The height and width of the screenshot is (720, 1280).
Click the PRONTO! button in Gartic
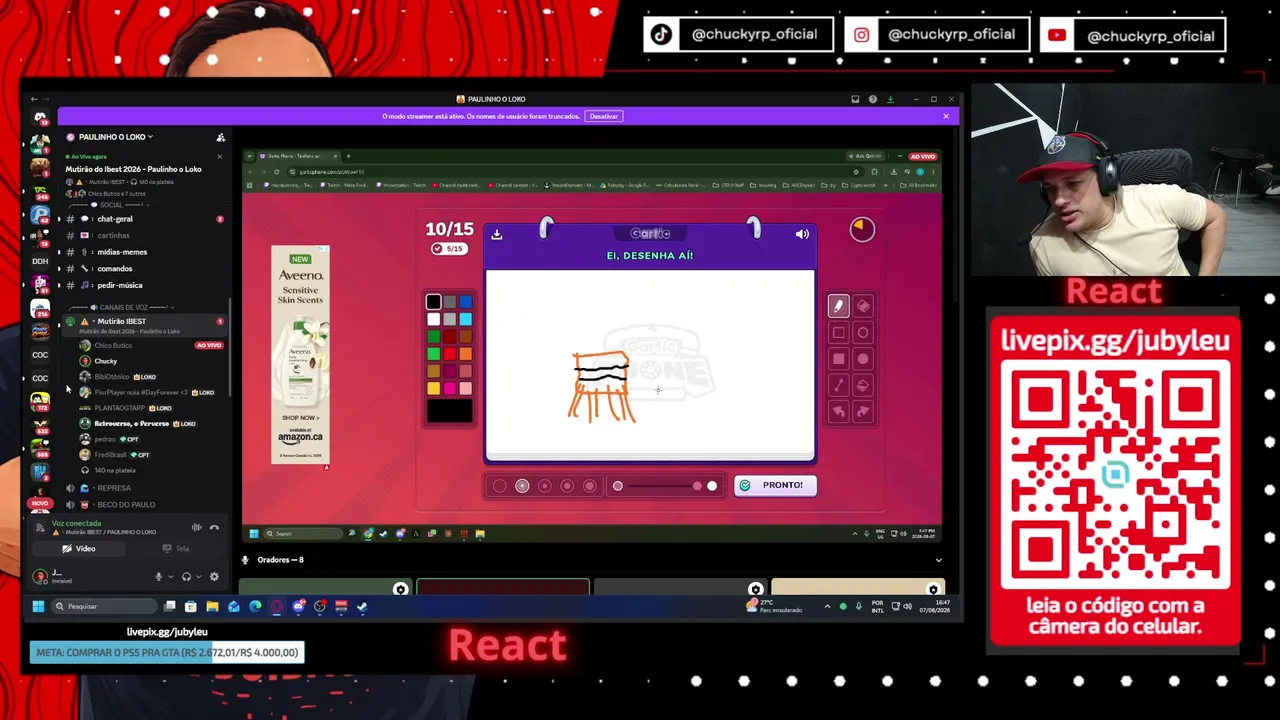coord(775,486)
